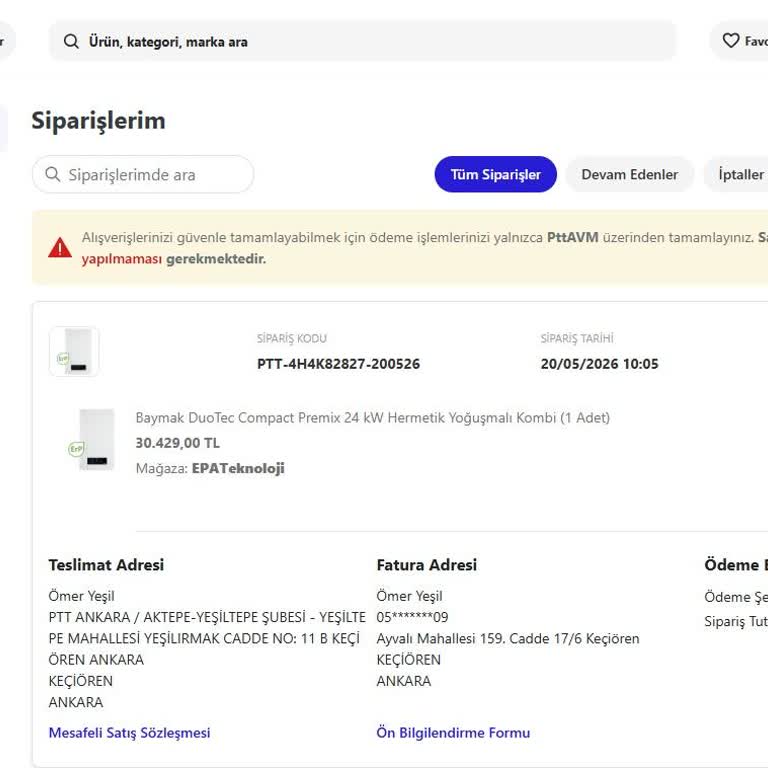Click the 'Fatura Adresi' heading
This screenshot has width=768, height=768.
click(x=426, y=565)
